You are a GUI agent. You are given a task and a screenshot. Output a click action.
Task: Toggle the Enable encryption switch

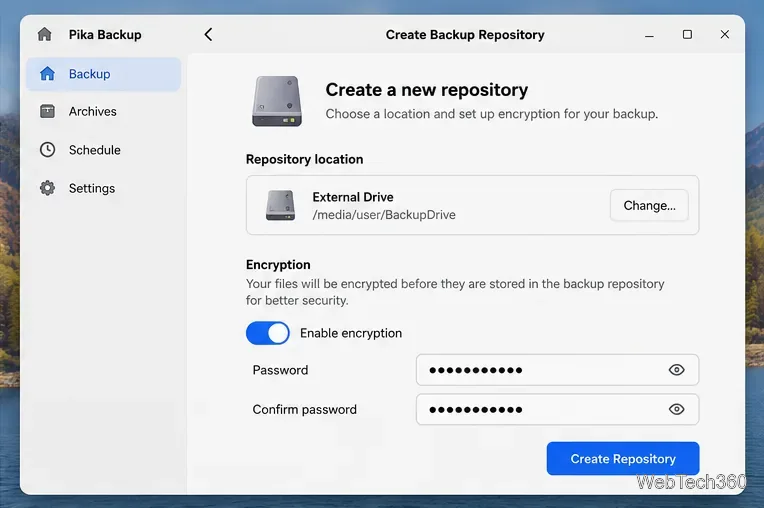point(267,333)
